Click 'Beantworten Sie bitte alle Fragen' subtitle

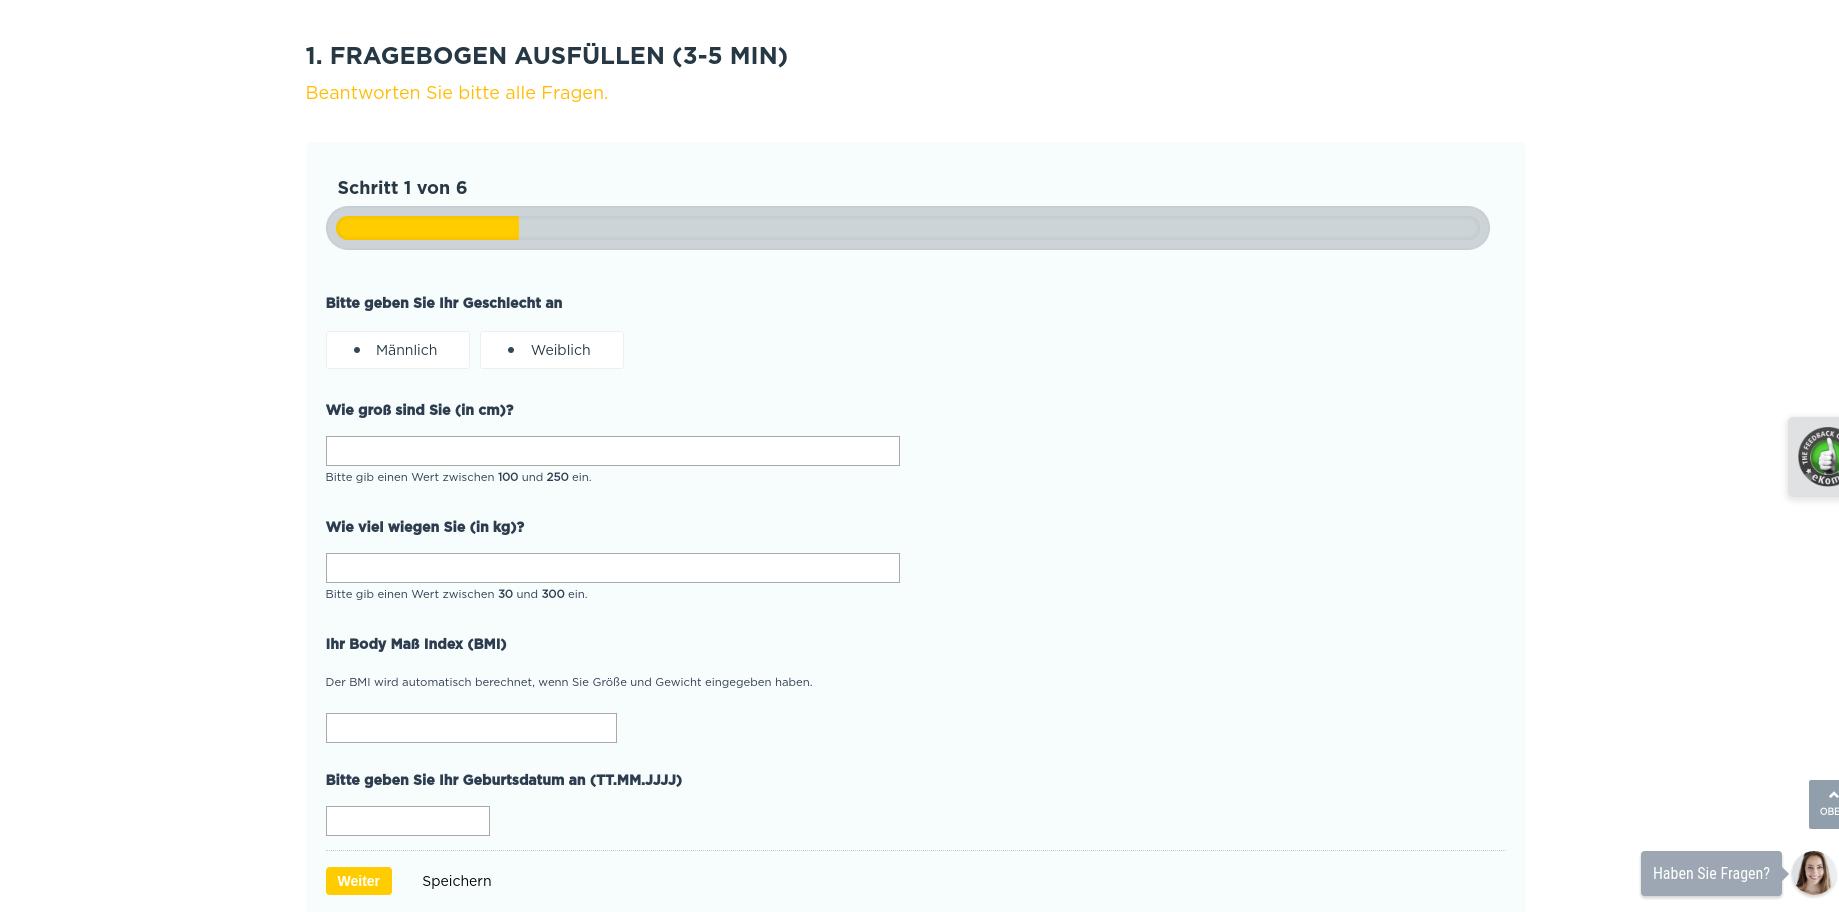point(456,93)
